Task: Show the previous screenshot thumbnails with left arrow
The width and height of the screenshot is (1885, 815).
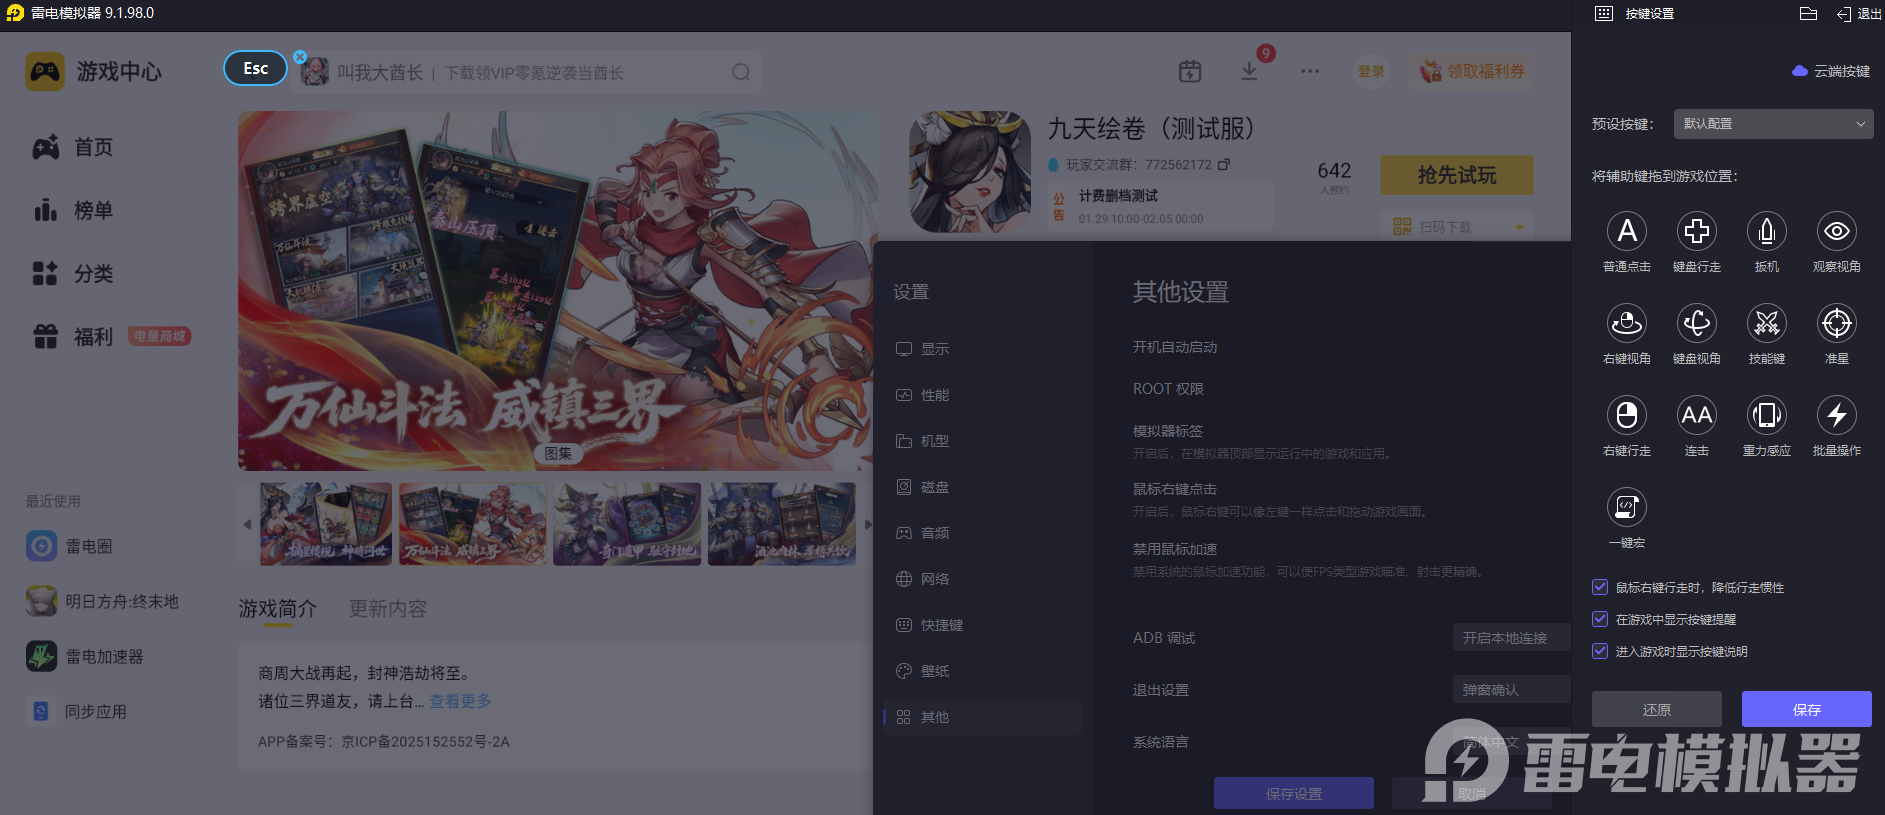Action: coord(248,524)
